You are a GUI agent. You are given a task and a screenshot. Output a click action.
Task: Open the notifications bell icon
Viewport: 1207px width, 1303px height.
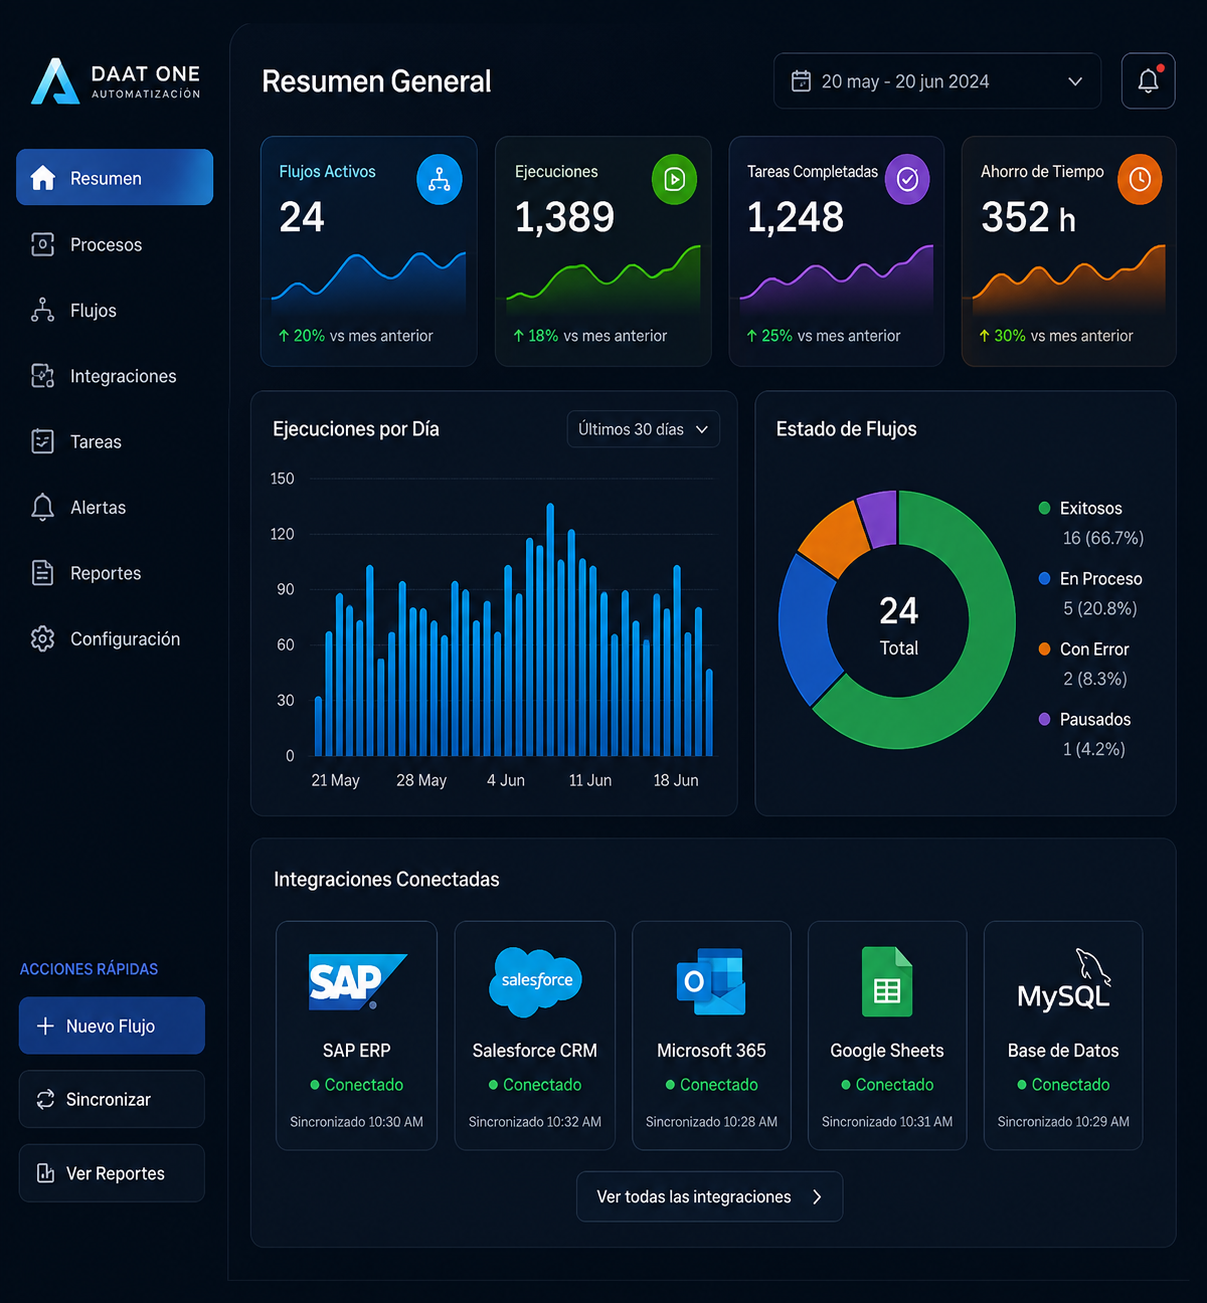[1148, 81]
